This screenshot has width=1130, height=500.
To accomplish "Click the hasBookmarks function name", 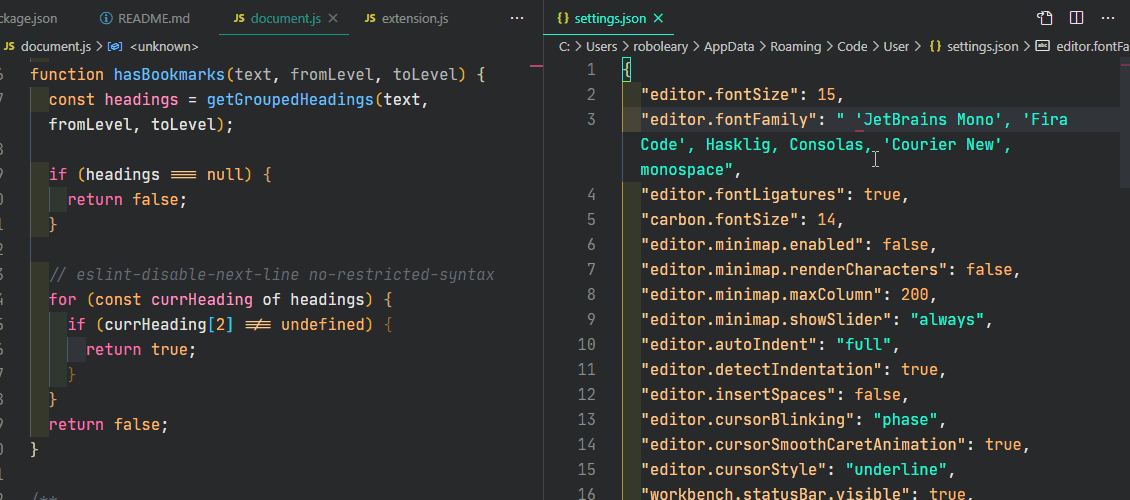I will (x=170, y=74).
